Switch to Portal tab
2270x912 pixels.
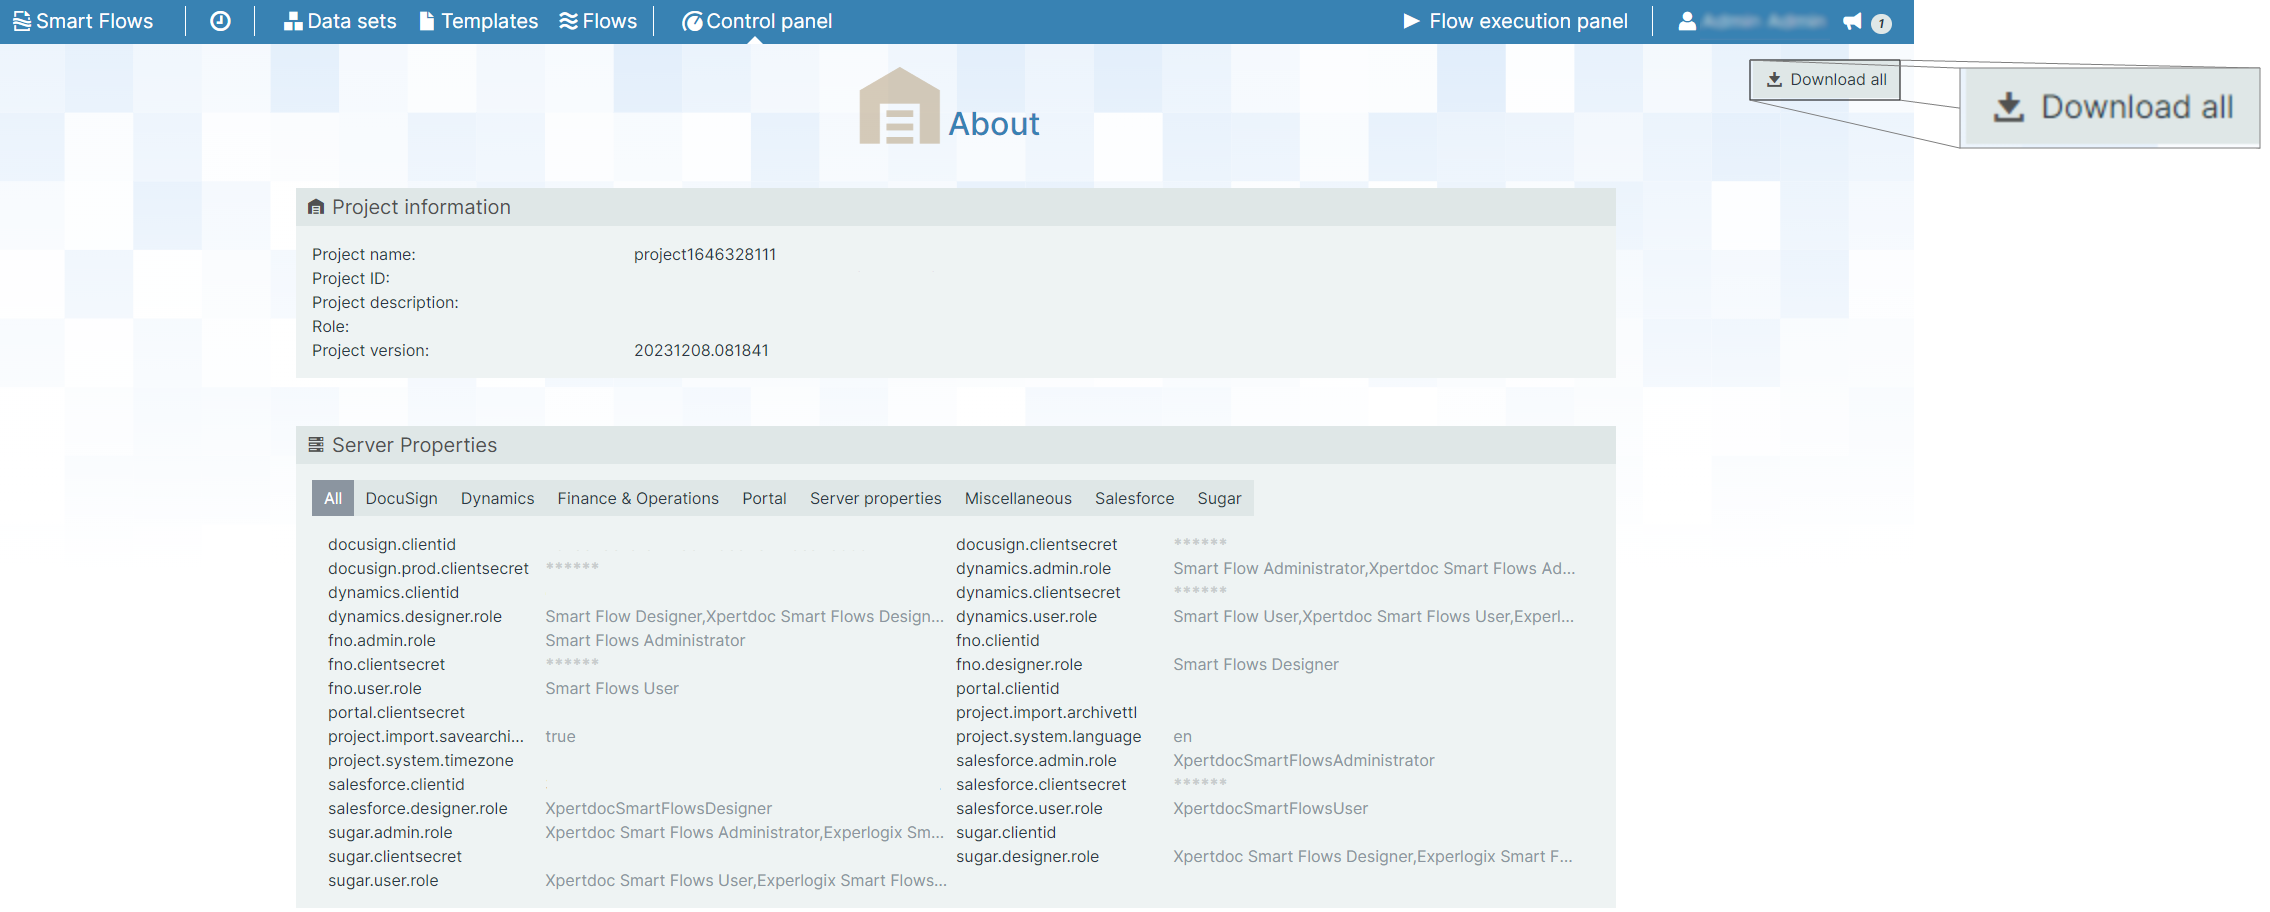pyautogui.click(x=764, y=498)
